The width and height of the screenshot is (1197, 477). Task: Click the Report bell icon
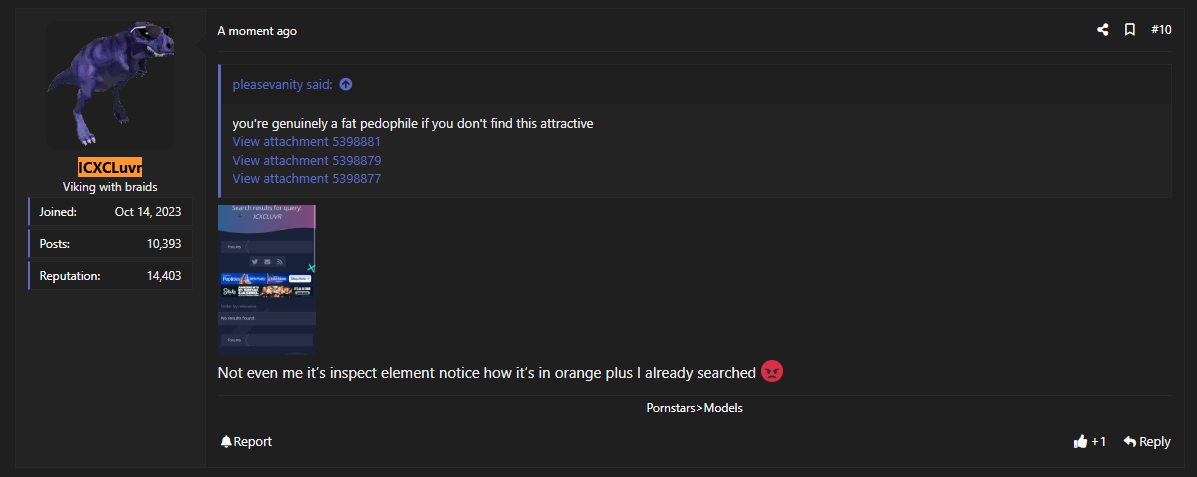point(226,441)
